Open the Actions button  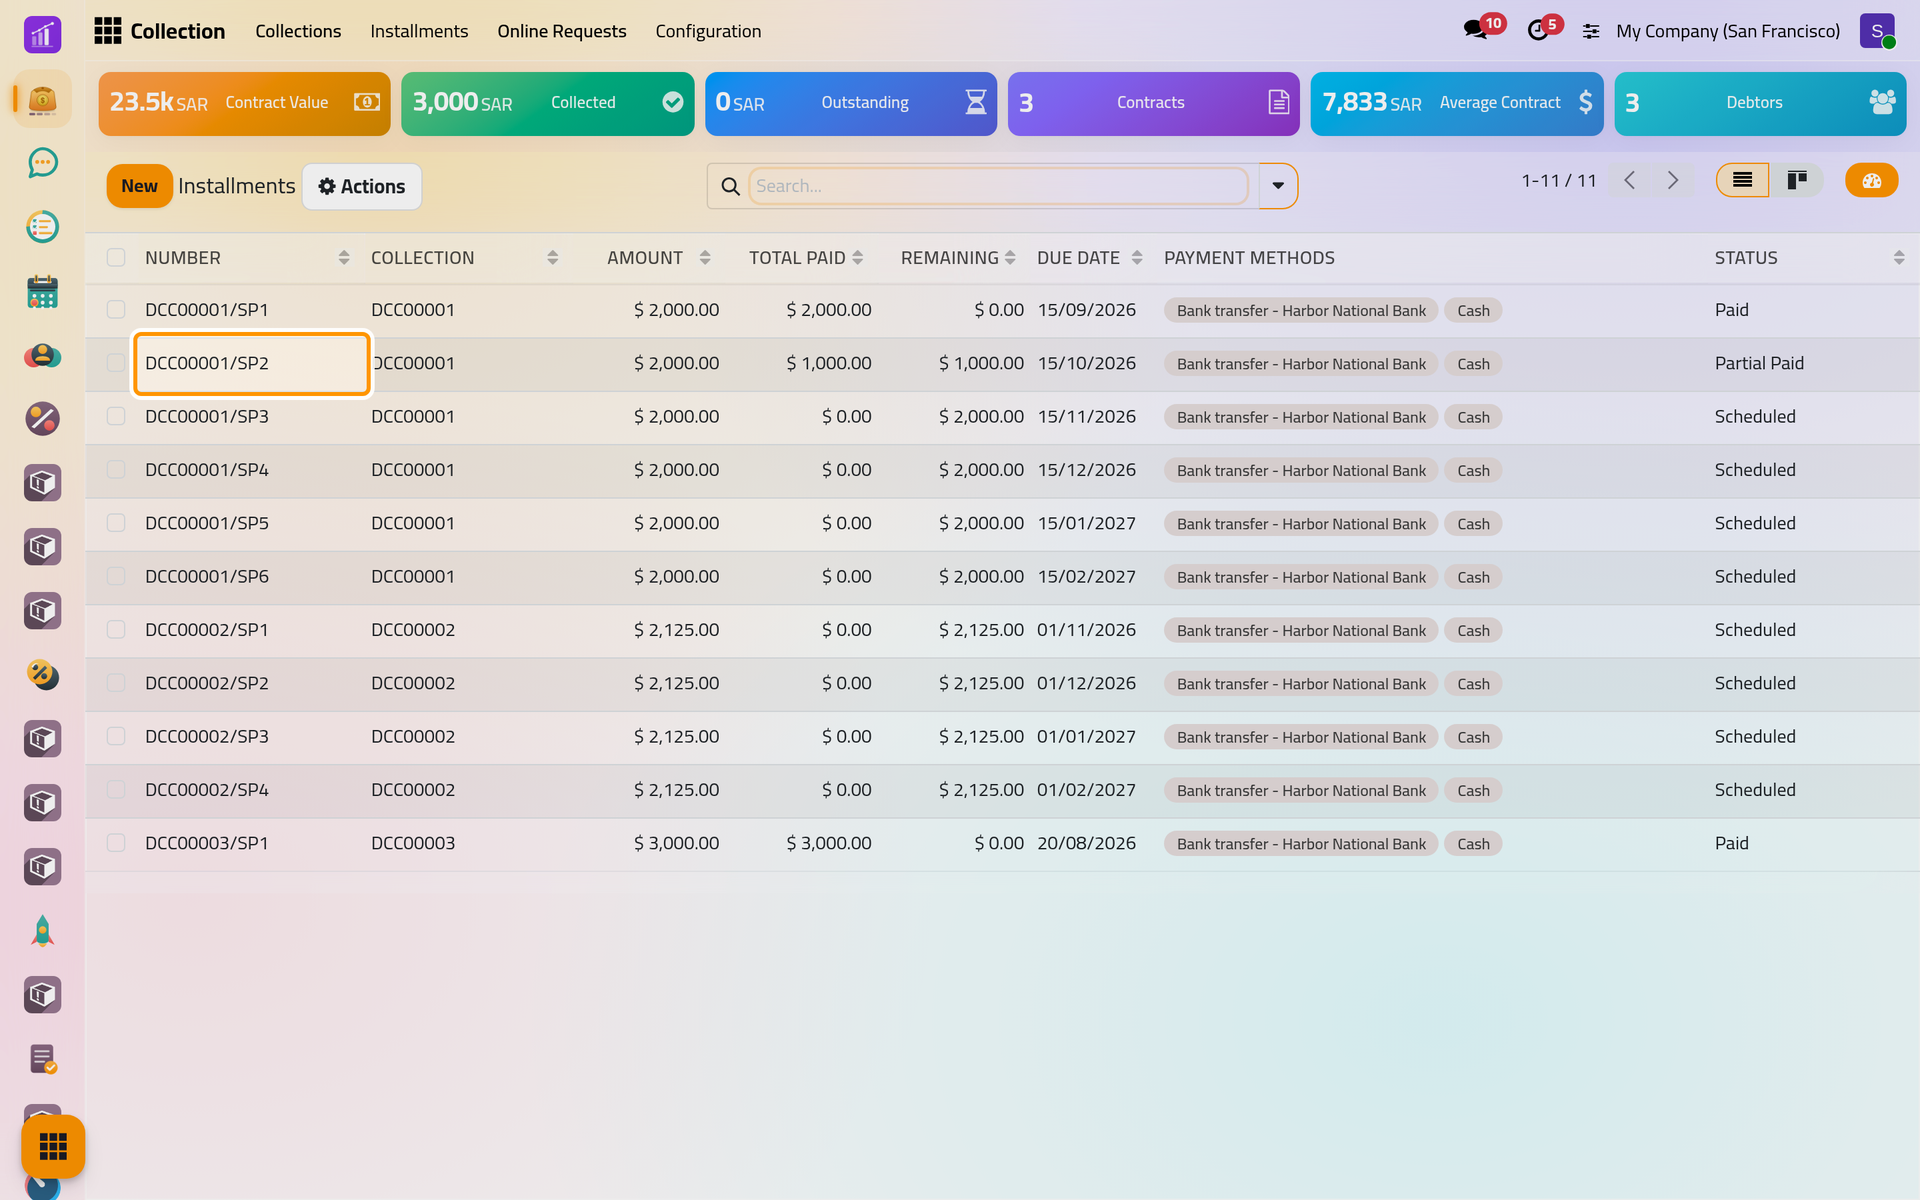[x=362, y=186]
